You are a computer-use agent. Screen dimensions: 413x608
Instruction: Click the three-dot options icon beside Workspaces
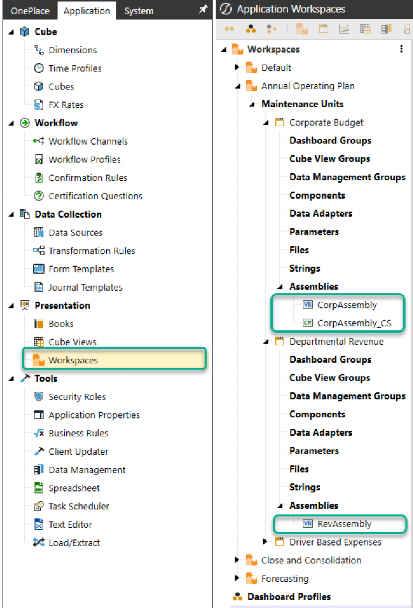[401, 49]
